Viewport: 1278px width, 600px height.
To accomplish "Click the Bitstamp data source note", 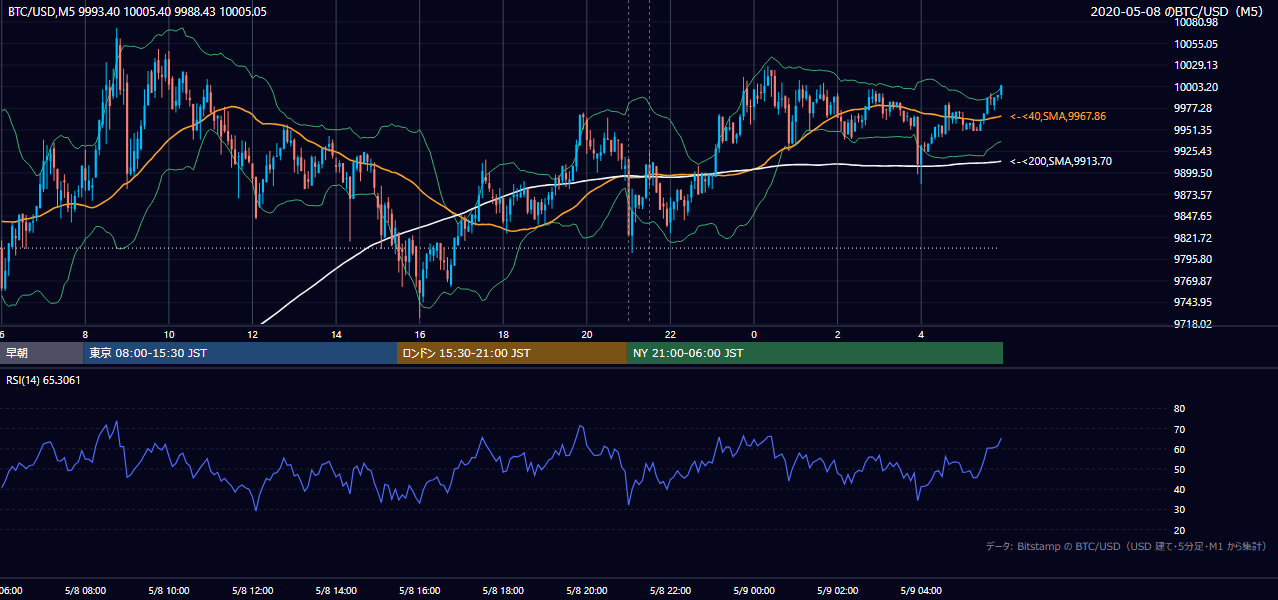I will point(1126,547).
